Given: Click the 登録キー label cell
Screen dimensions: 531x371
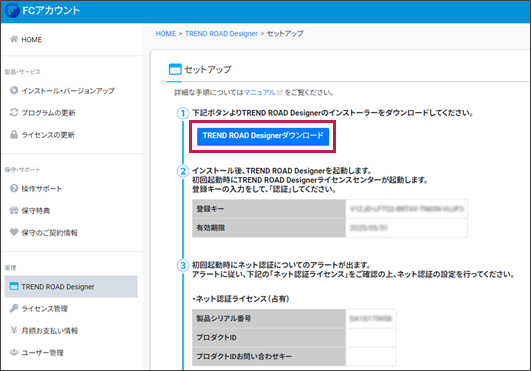Looking at the screenshot, I should [269, 209].
